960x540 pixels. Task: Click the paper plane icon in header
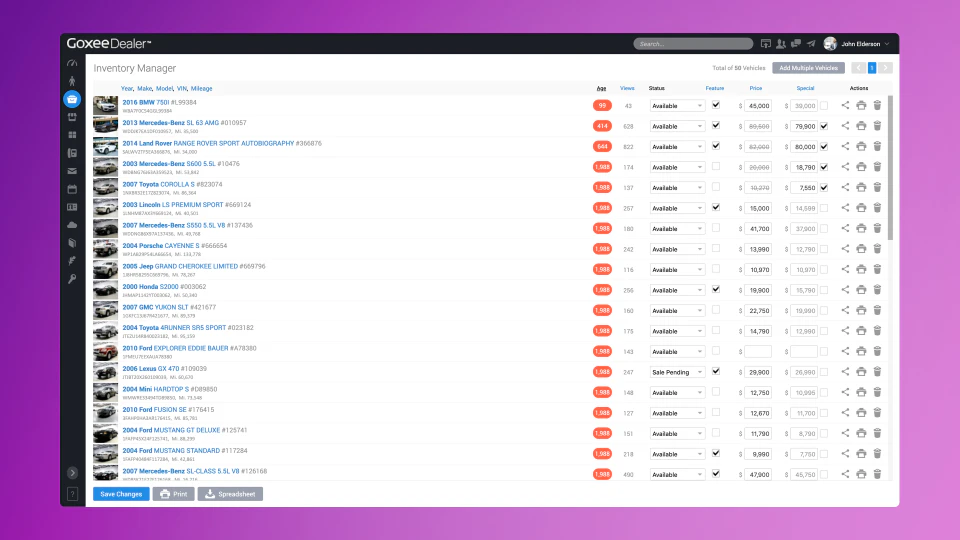pyautogui.click(x=811, y=43)
